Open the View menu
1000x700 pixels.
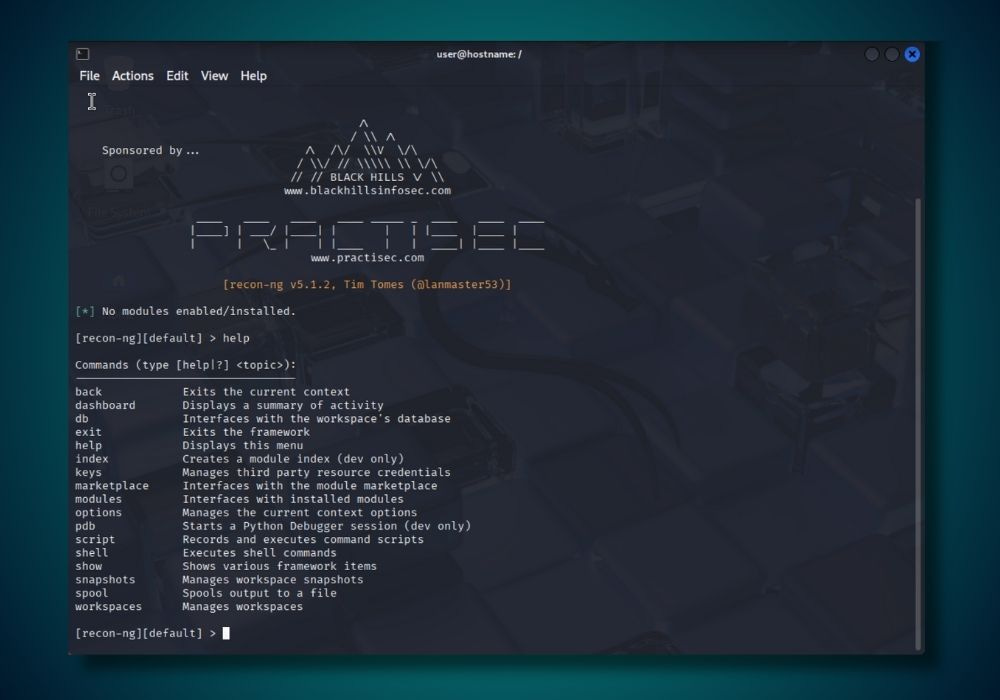tap(214, 76)
